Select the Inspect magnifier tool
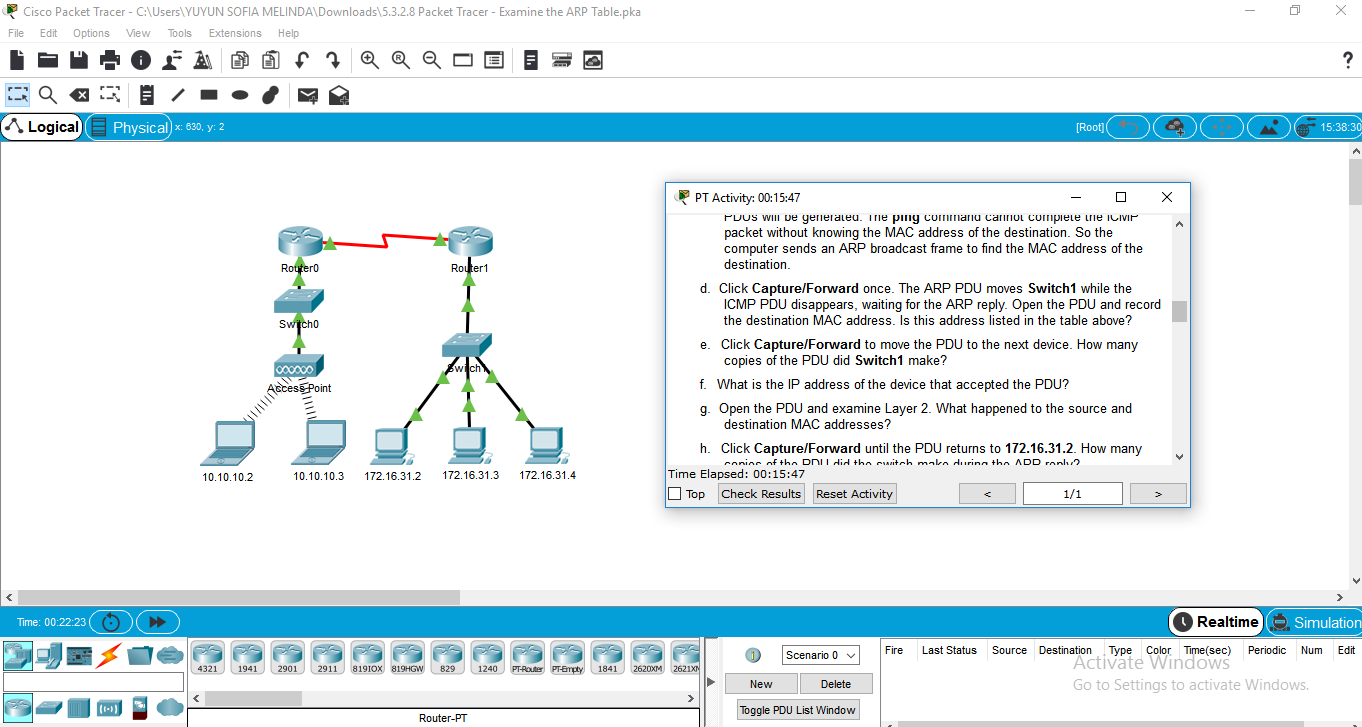1362x727 pixels. (x=46, y=95)
